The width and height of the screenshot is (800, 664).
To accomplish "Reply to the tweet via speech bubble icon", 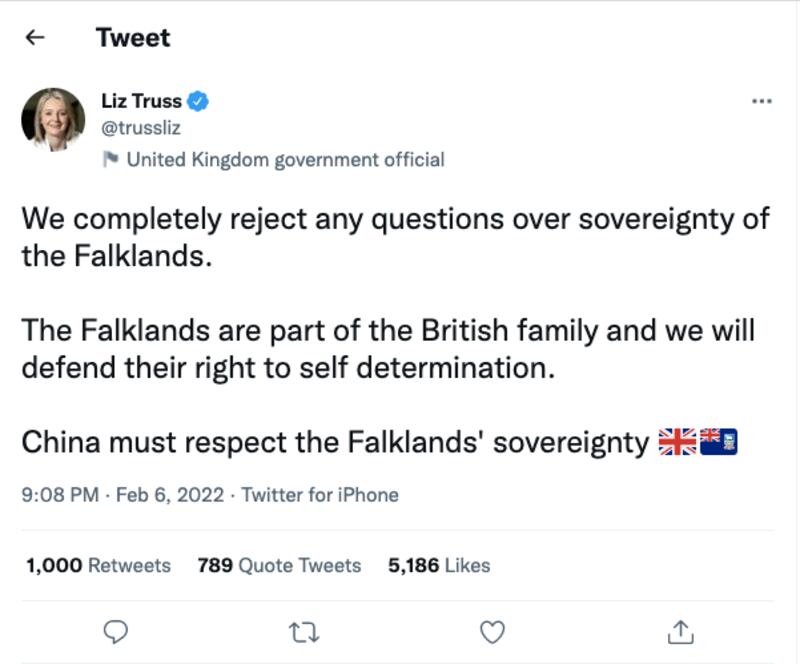I will (117, 631).
